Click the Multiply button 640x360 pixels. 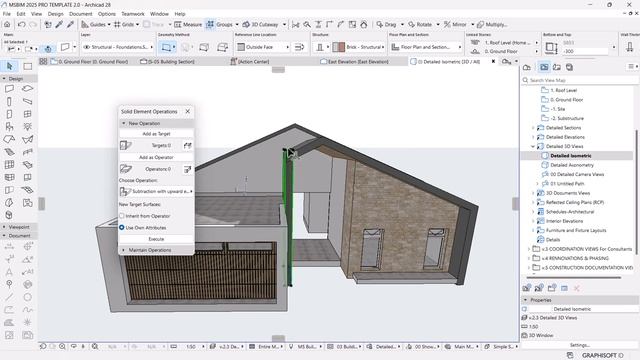[492, 24]
